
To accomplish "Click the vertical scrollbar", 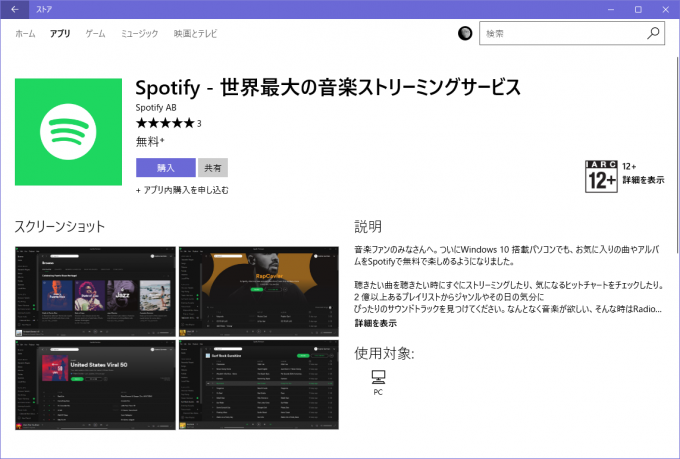I will (677, 155).
